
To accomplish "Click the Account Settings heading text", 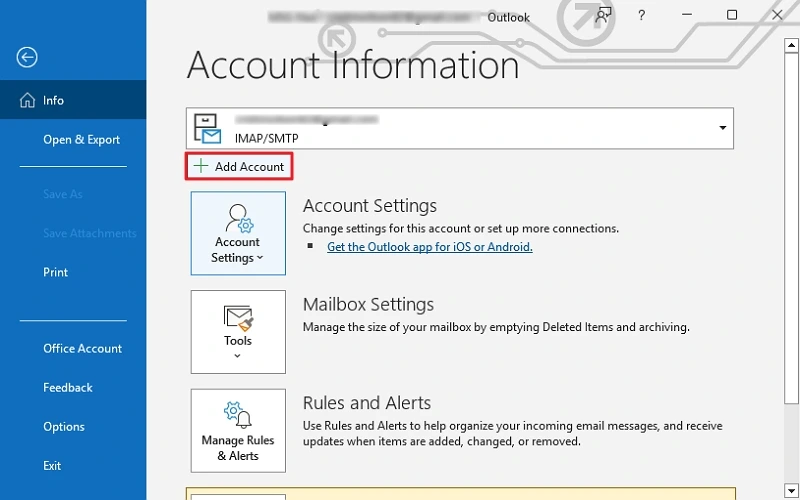I will [370, 206].
